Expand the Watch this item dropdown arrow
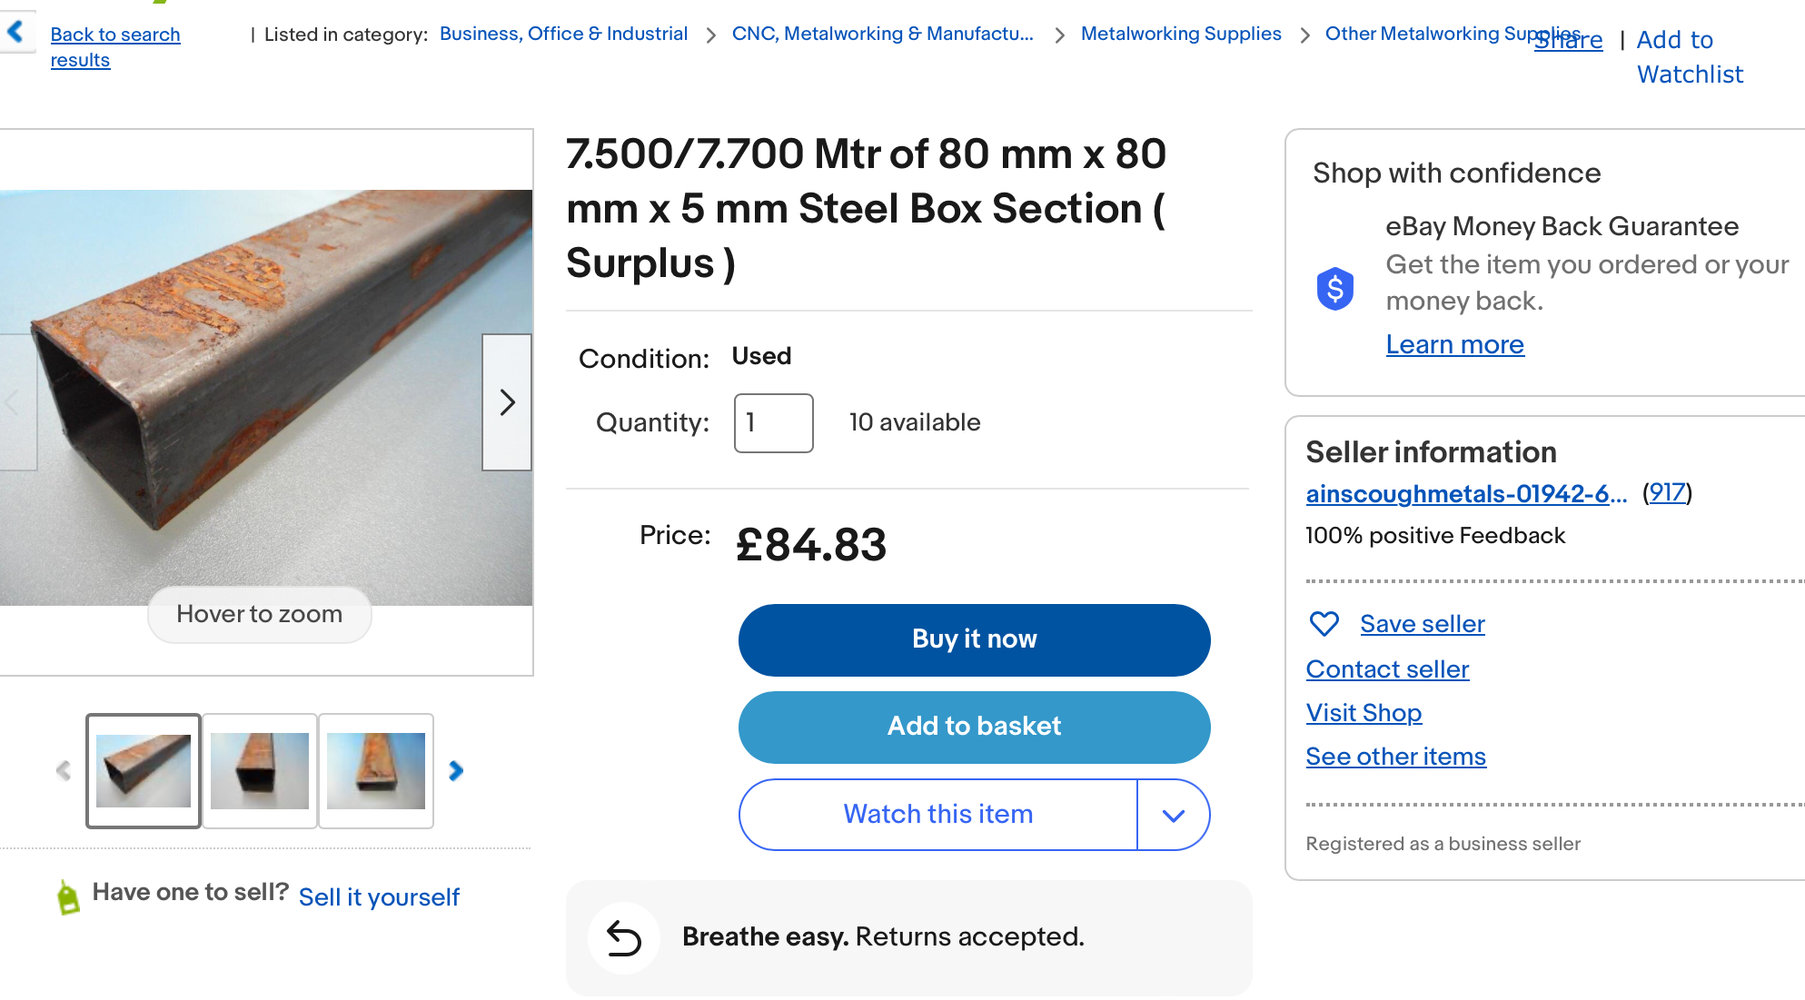The image size is (1805, 1000). pos(1173,815)
